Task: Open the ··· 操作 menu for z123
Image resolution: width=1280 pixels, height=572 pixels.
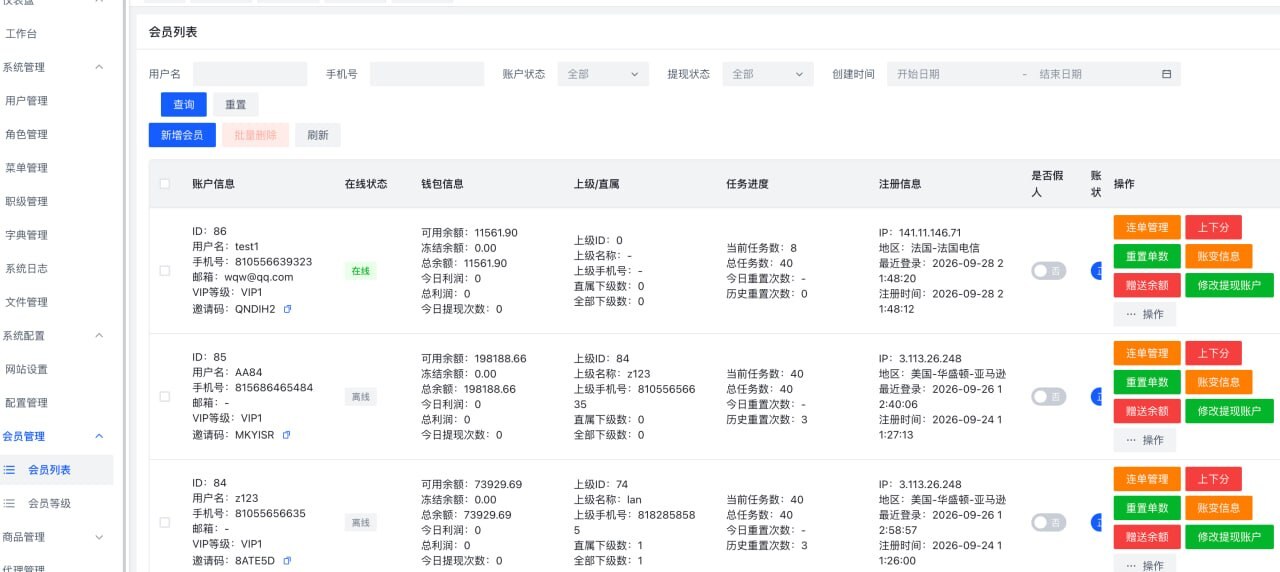Action: coord(1145,565)
